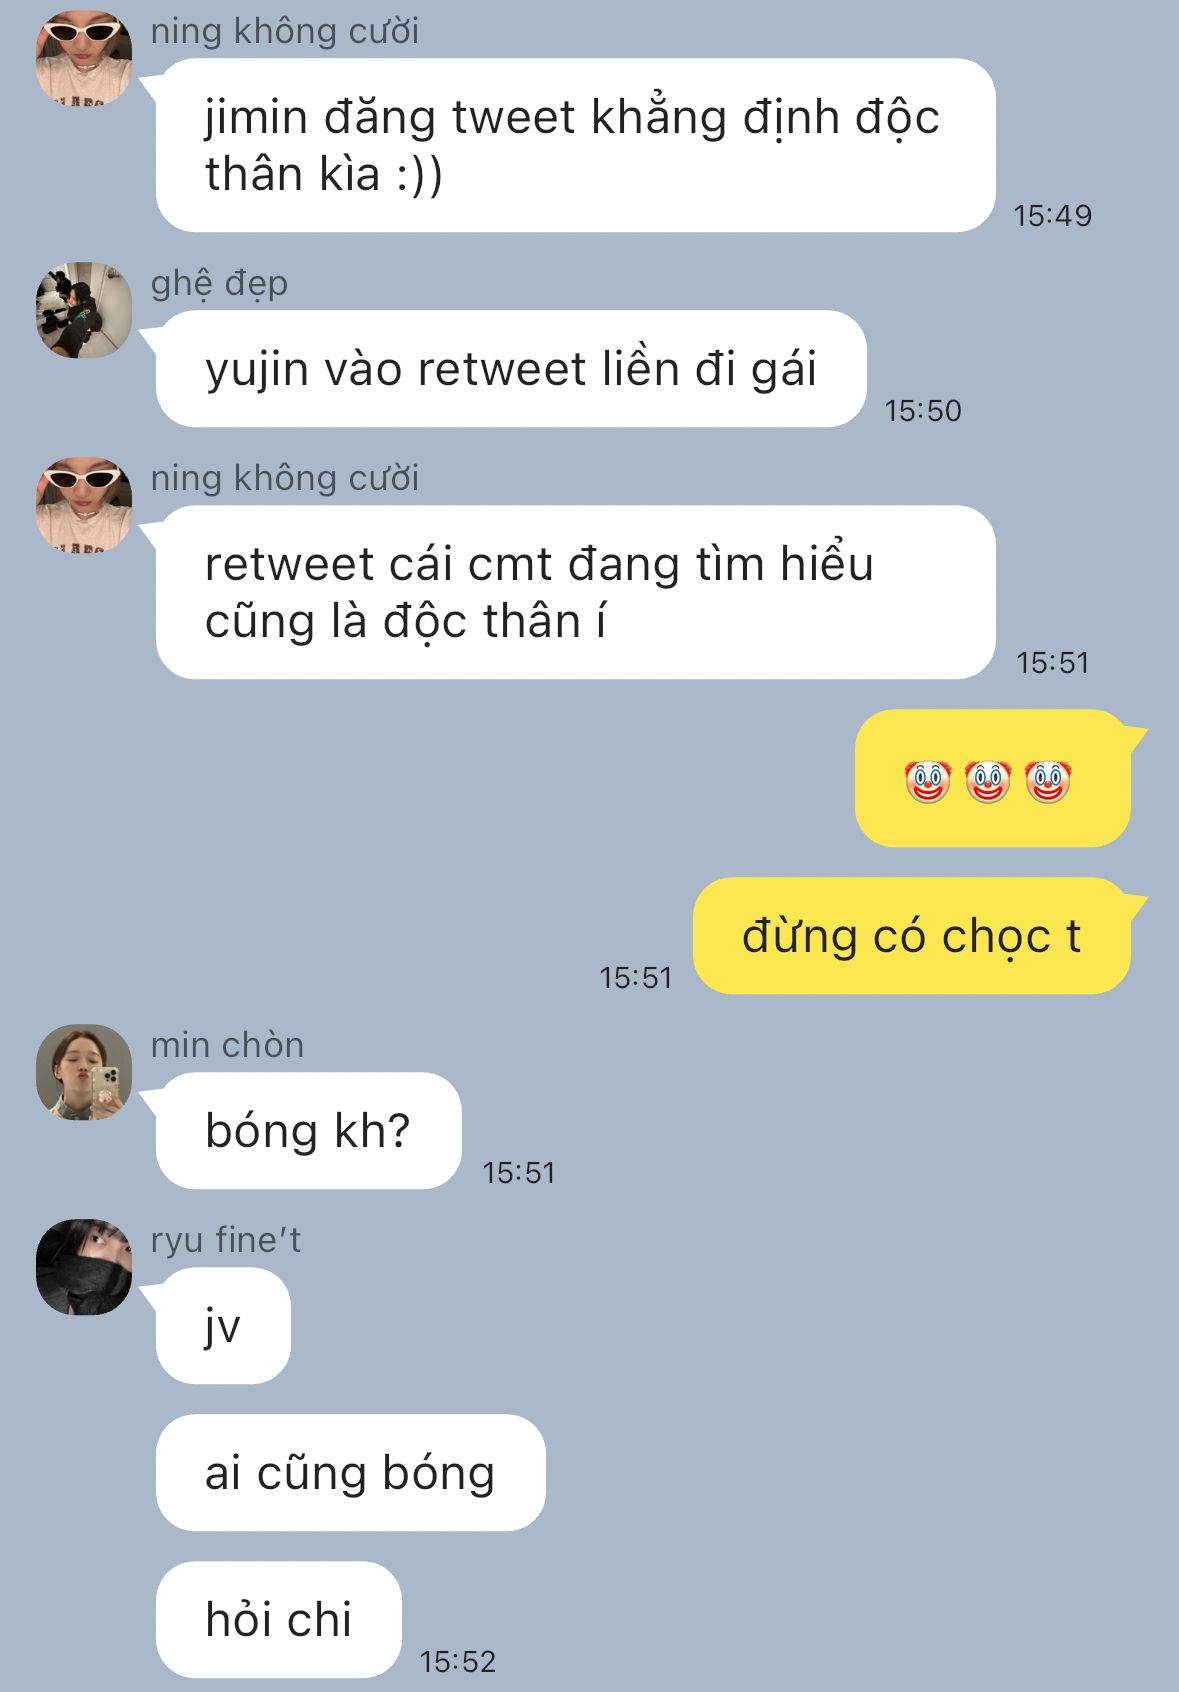Tap ghệ đẹp's profile picture
1179x1692 pixels.
point(84,310)
